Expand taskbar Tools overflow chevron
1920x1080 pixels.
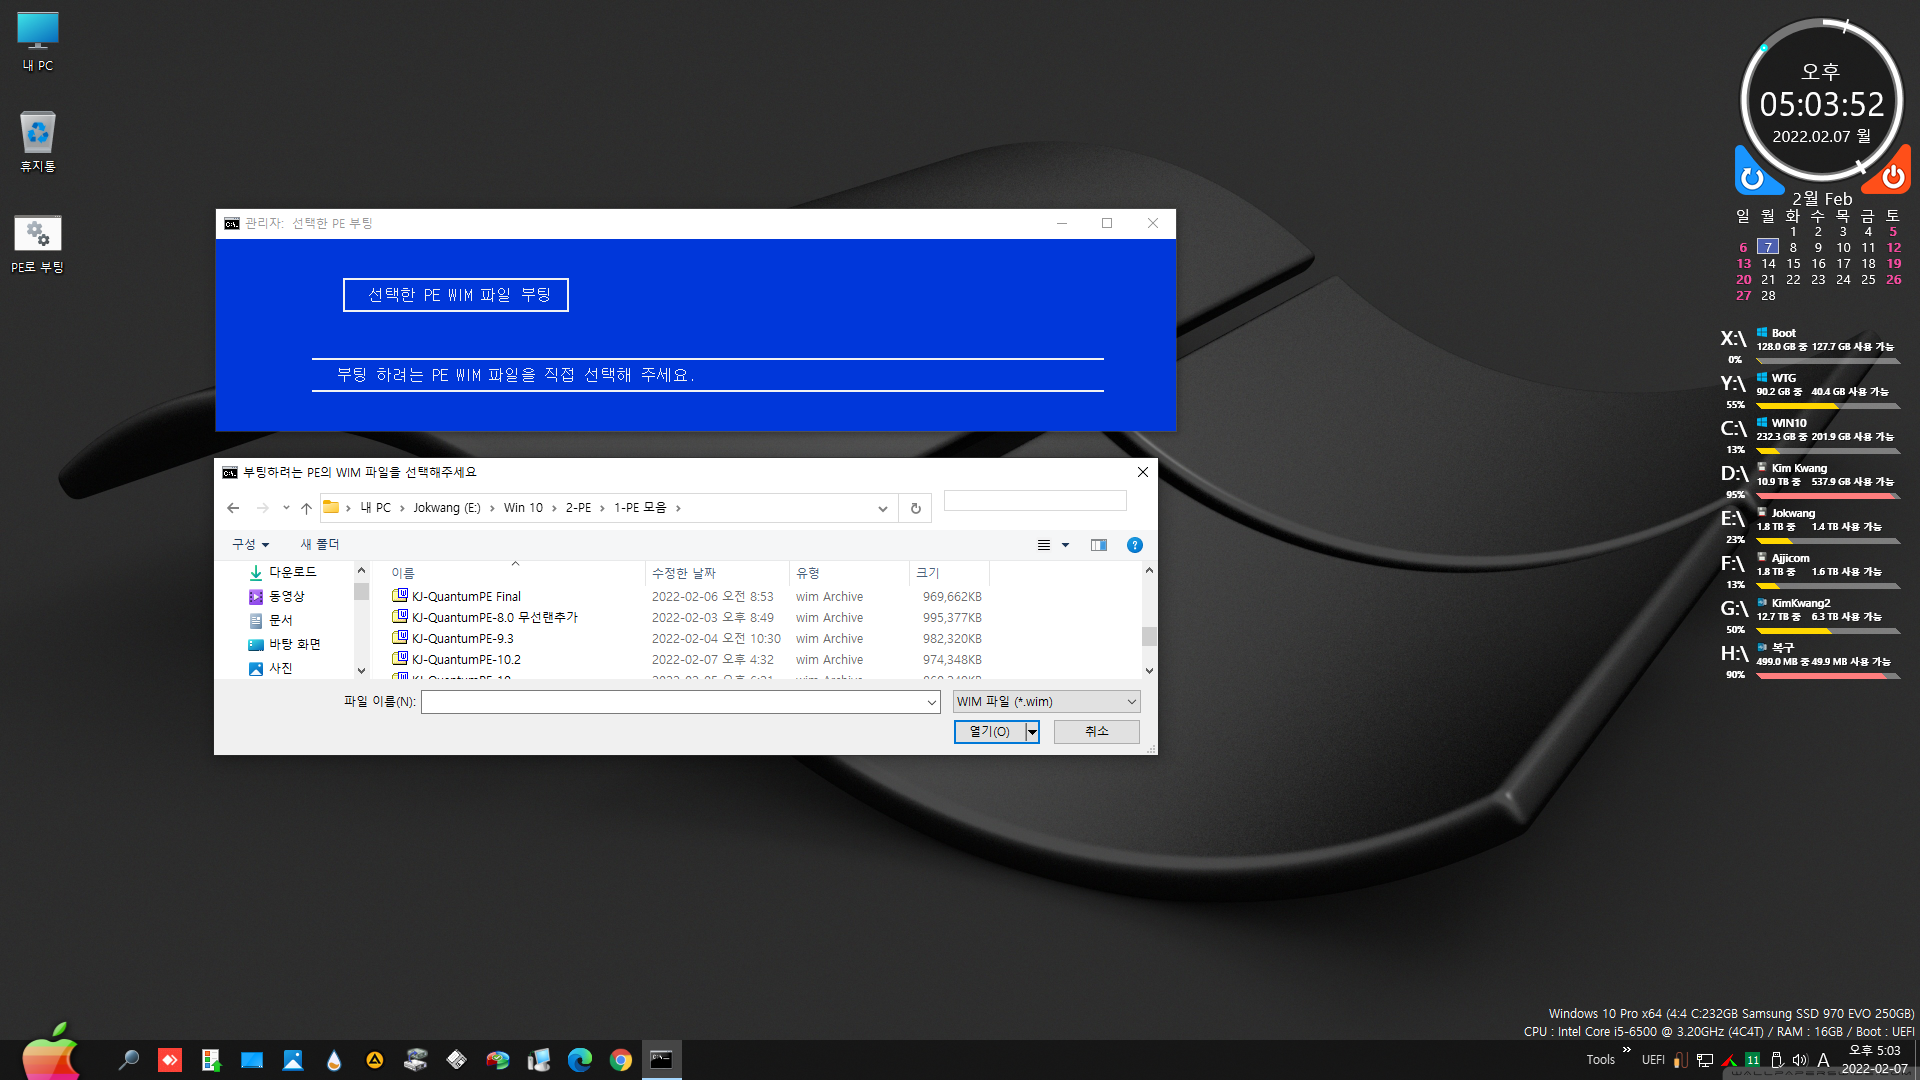coord(1627,1050)
